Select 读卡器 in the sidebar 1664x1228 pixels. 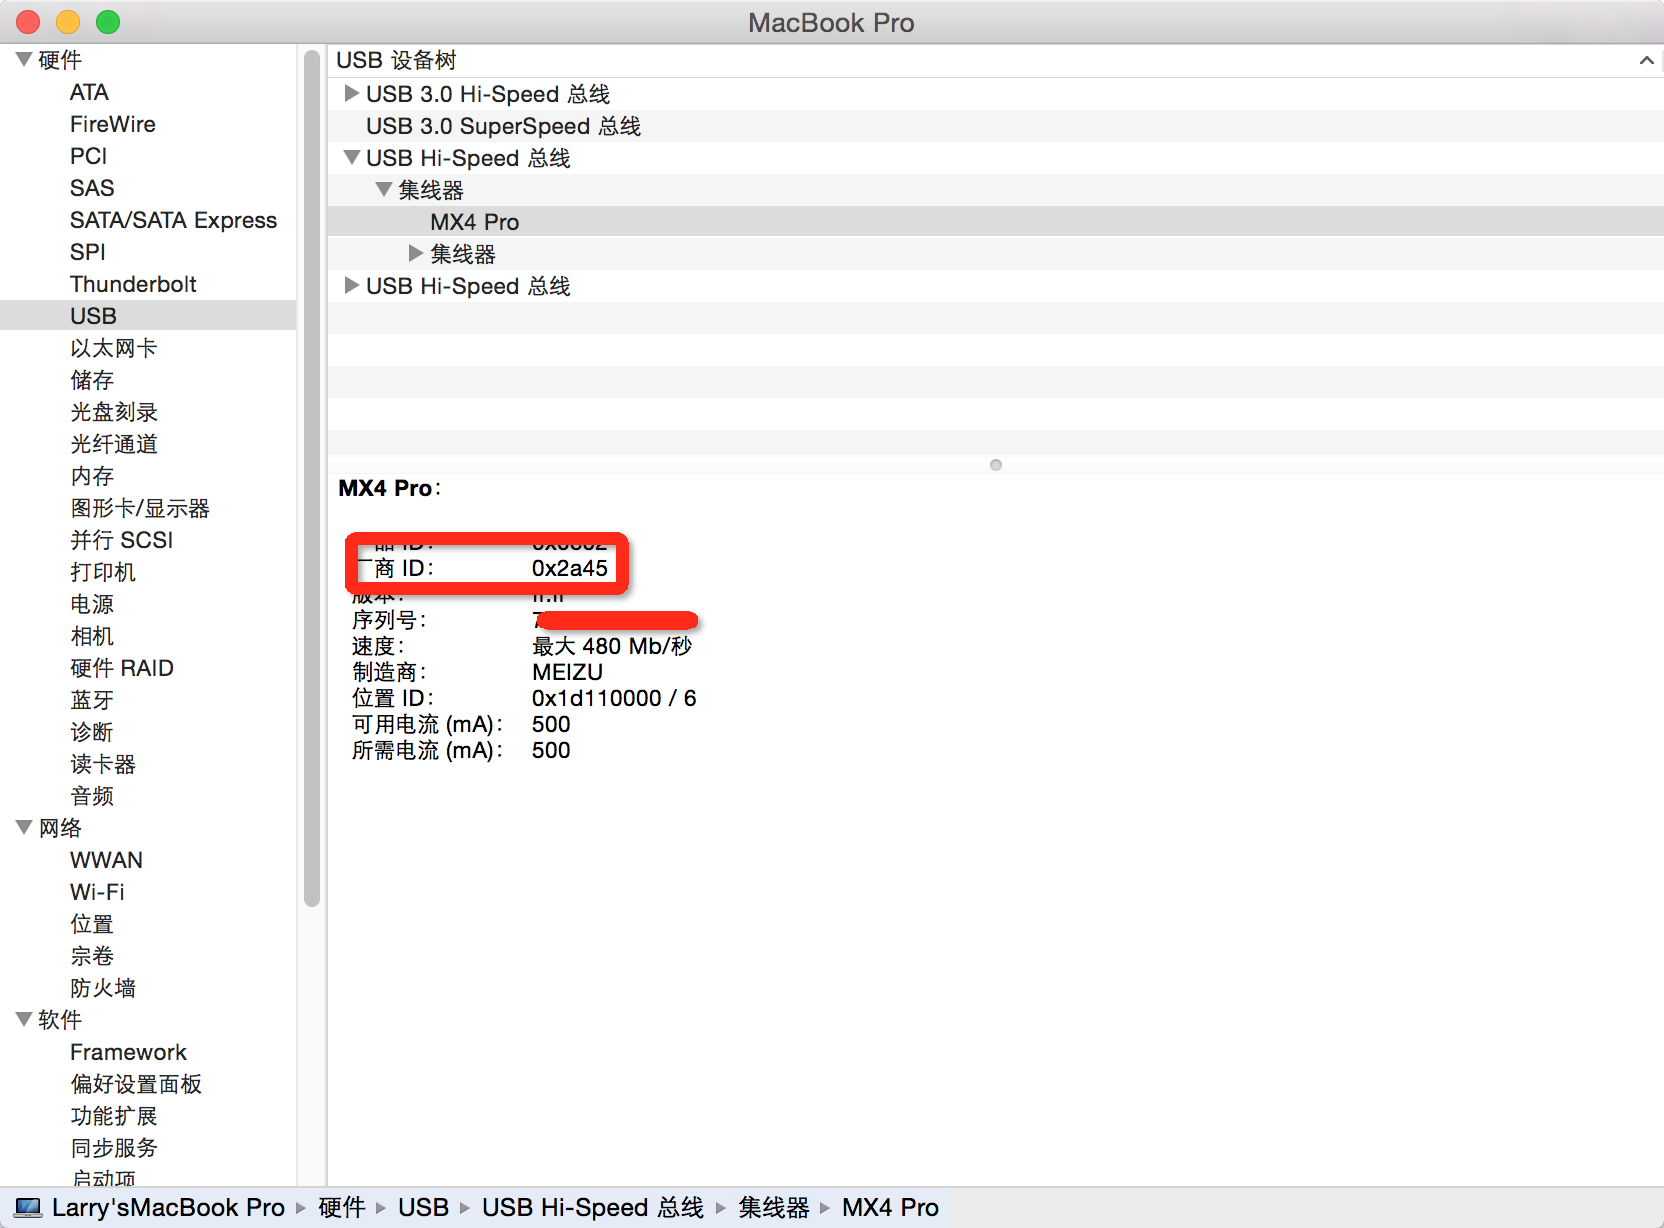(x=103, y=764)
